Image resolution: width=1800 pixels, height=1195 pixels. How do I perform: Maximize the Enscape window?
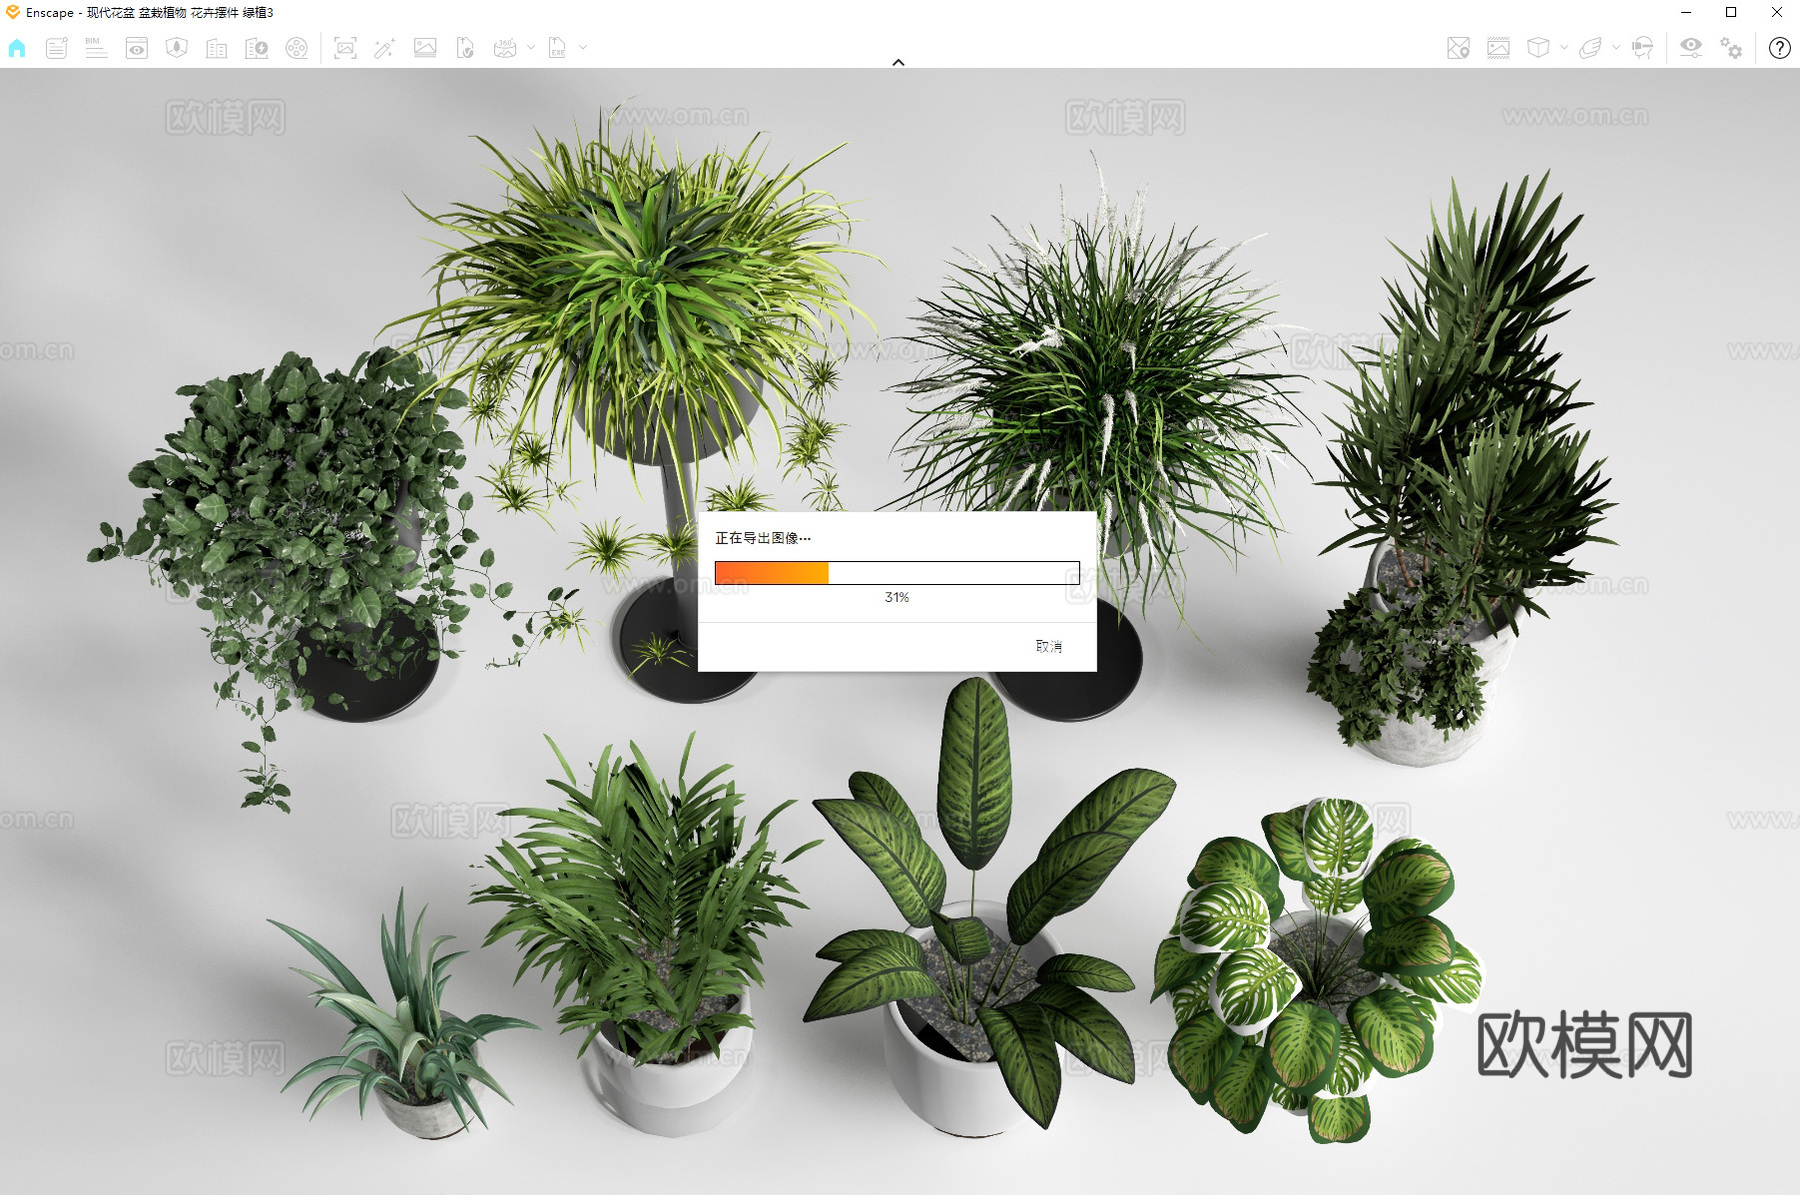1731,12
